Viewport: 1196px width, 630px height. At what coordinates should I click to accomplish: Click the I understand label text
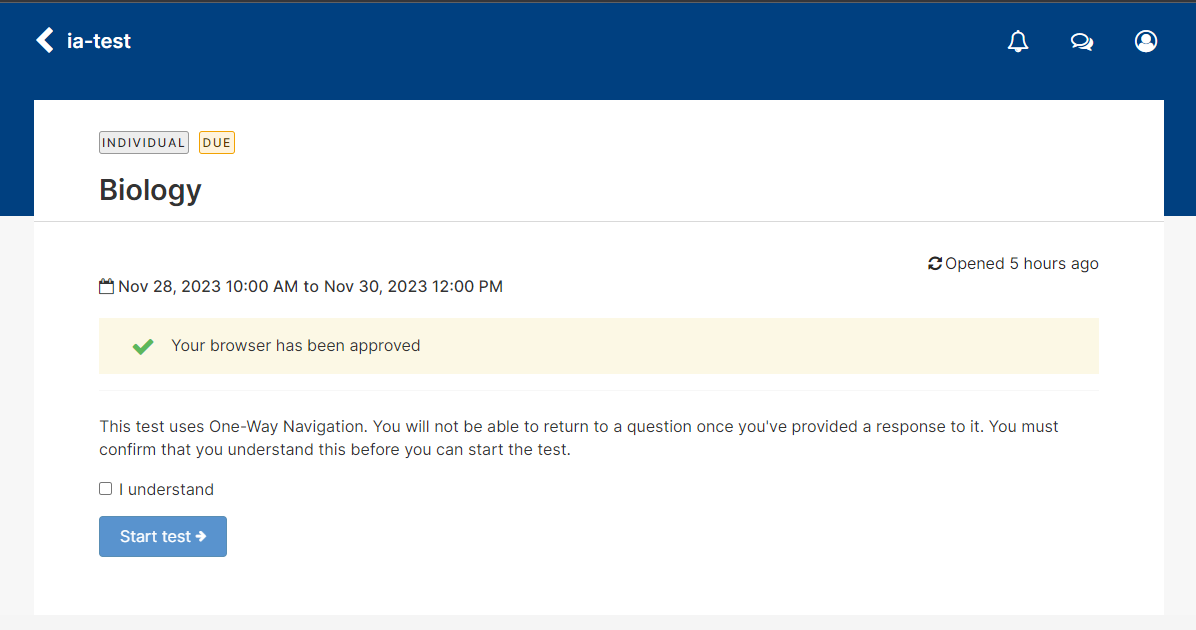coord(166,490)
